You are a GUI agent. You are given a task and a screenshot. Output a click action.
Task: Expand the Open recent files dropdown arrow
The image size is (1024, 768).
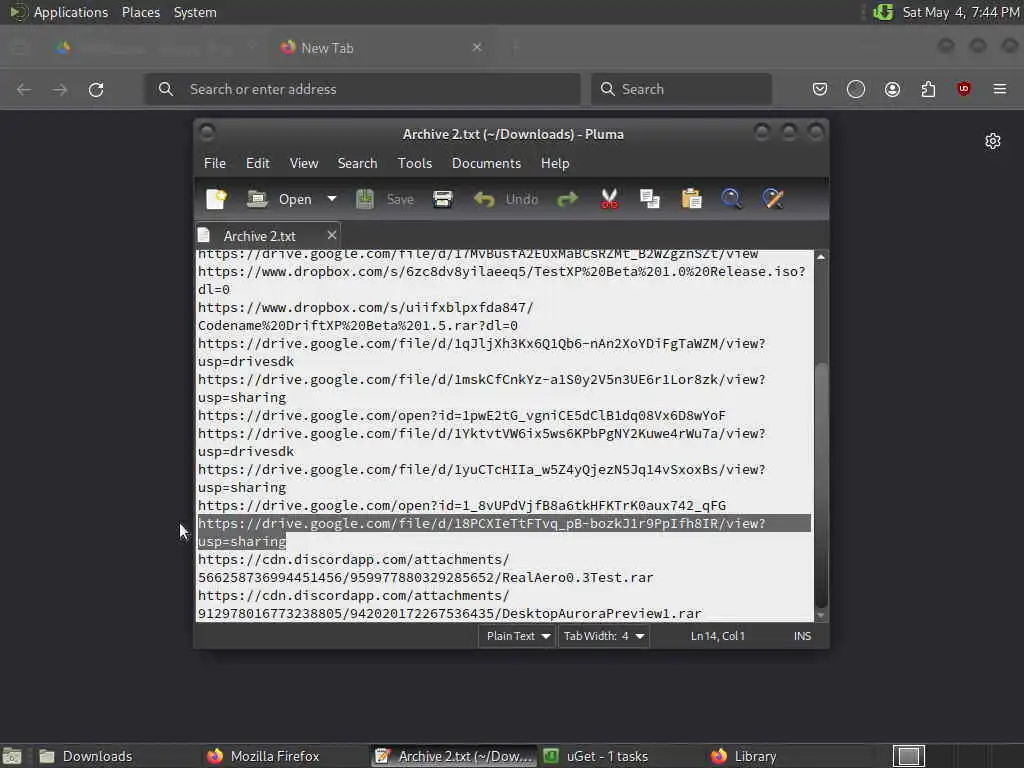click(x=332, y=199)
